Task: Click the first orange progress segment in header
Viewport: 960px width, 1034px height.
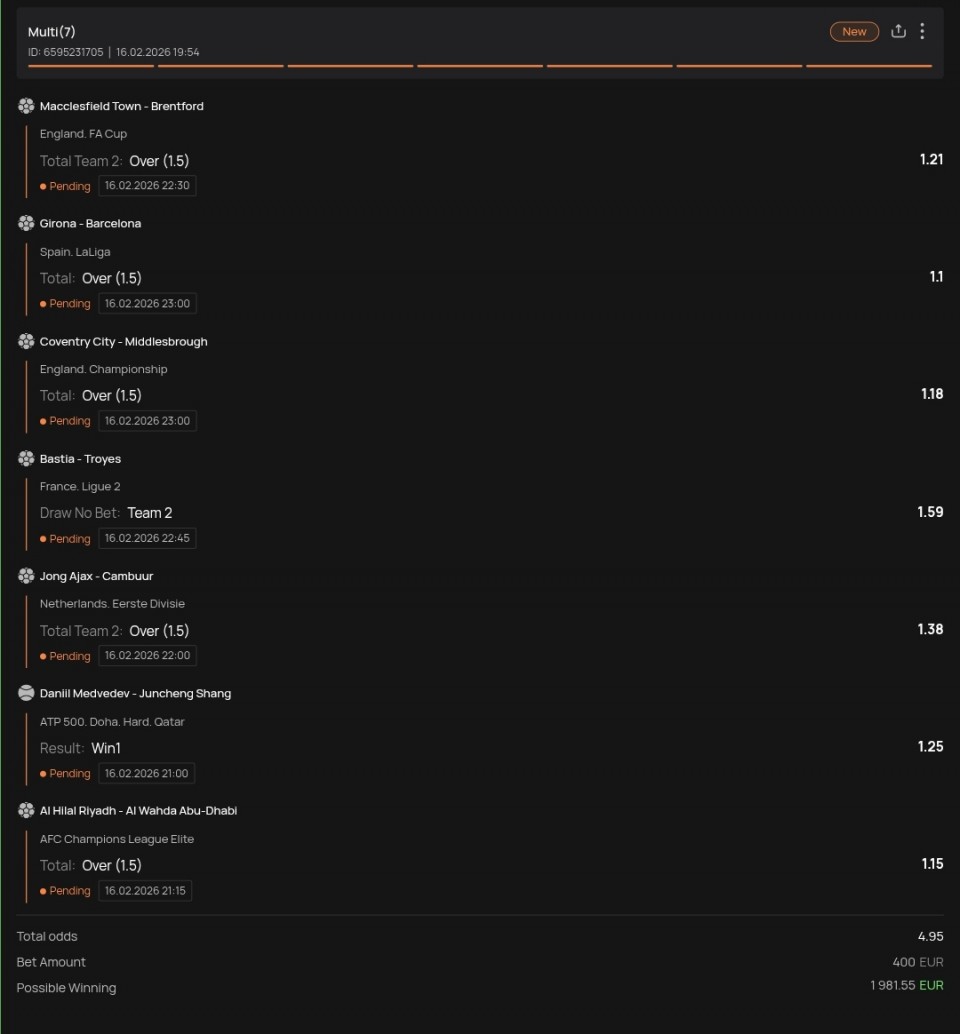Action: tap(91, 66)
